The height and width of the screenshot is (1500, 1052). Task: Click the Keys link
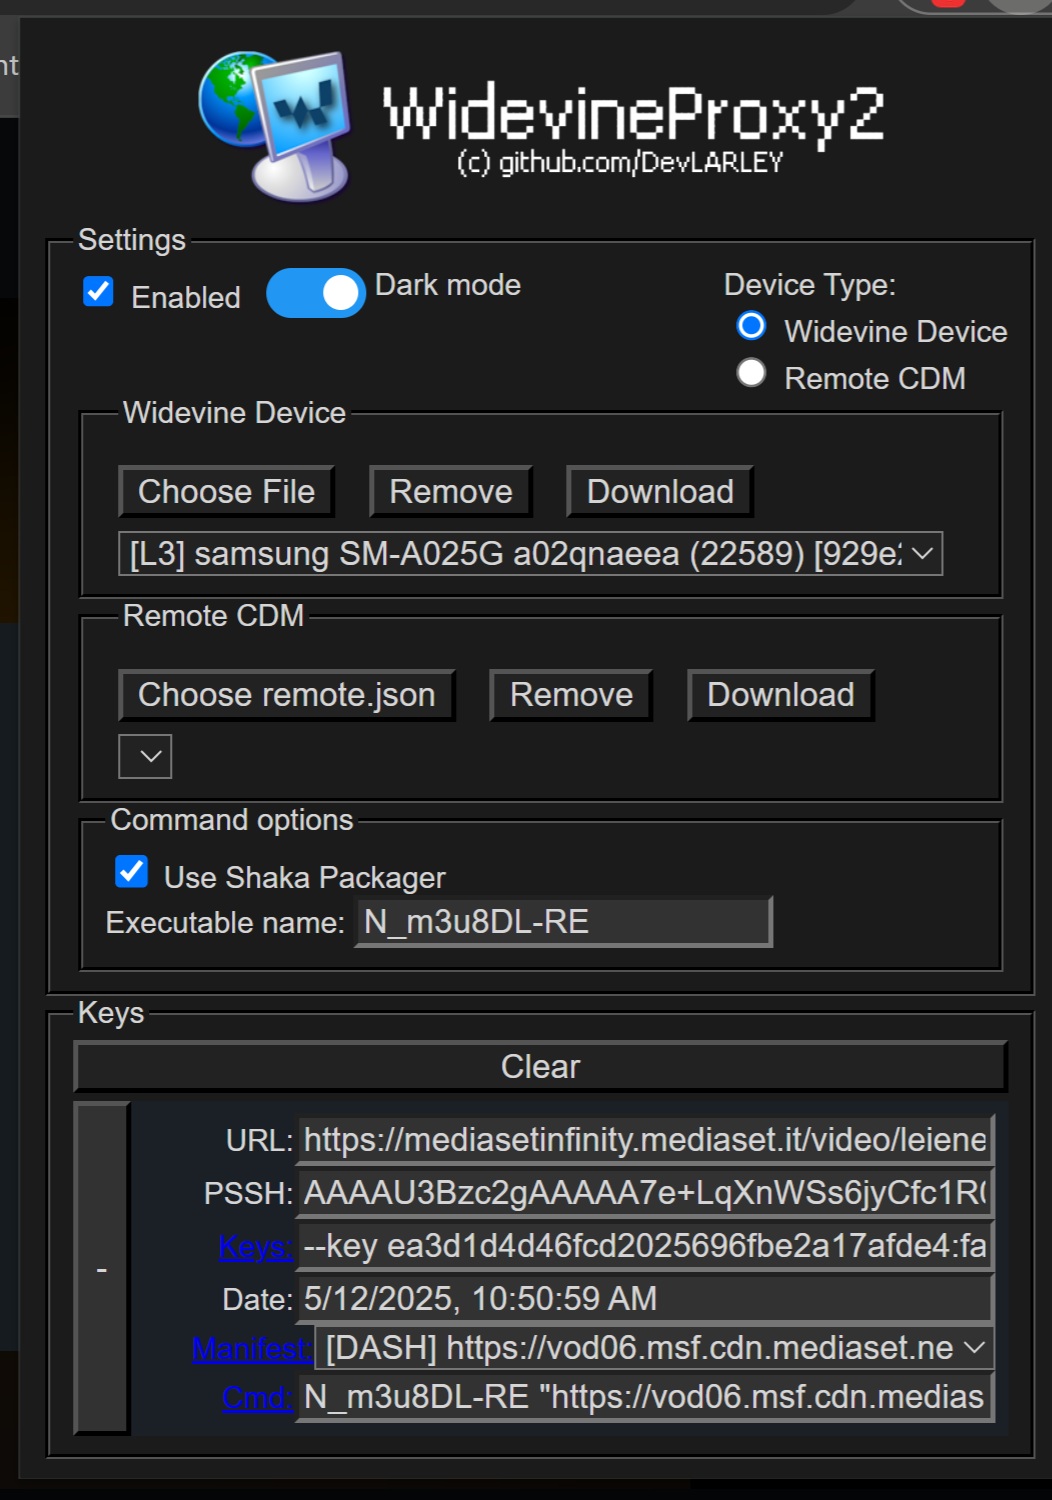256,1247
